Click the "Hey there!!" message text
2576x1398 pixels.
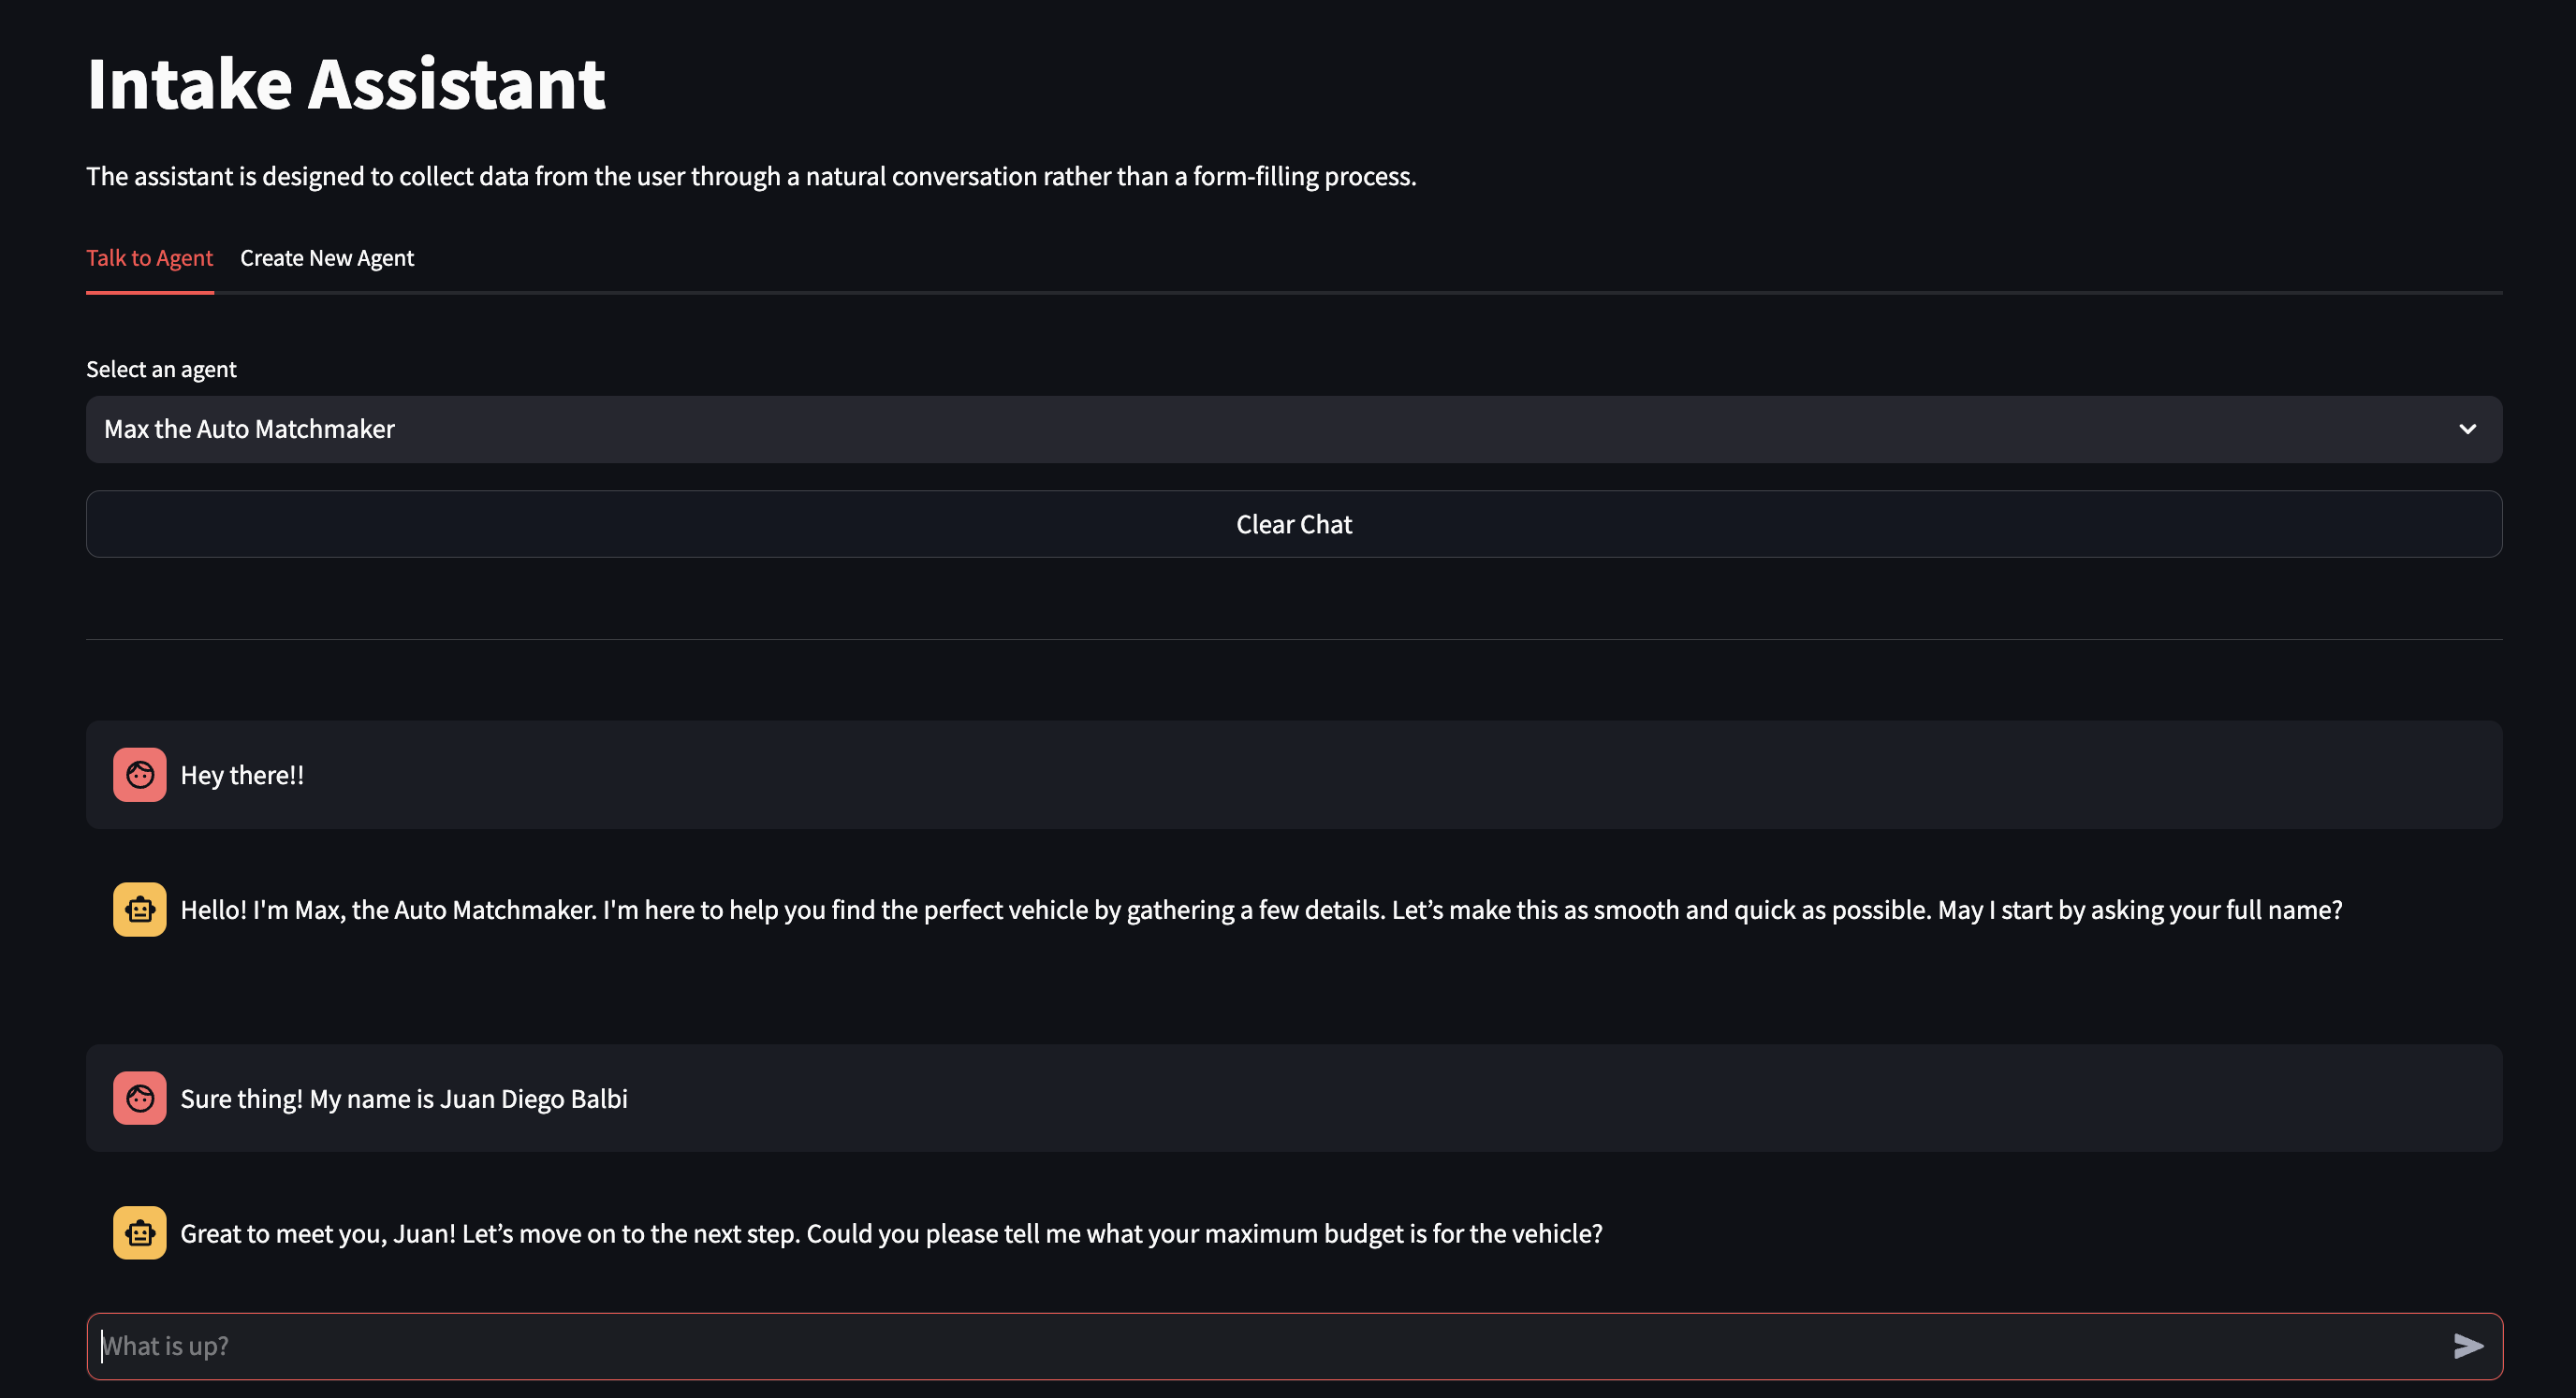242,776
